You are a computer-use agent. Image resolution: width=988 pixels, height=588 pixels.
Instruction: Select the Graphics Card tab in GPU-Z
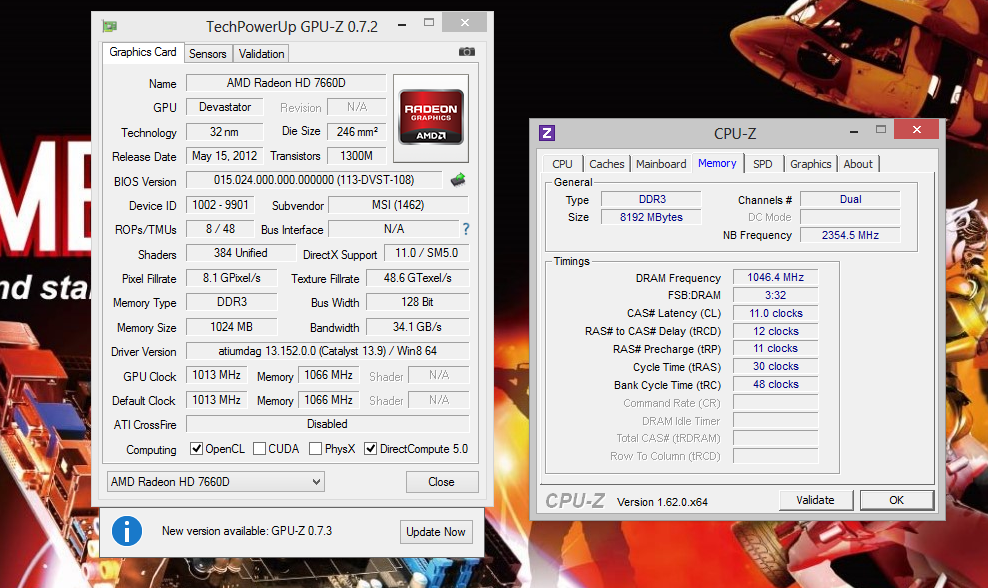pos(143,52)
